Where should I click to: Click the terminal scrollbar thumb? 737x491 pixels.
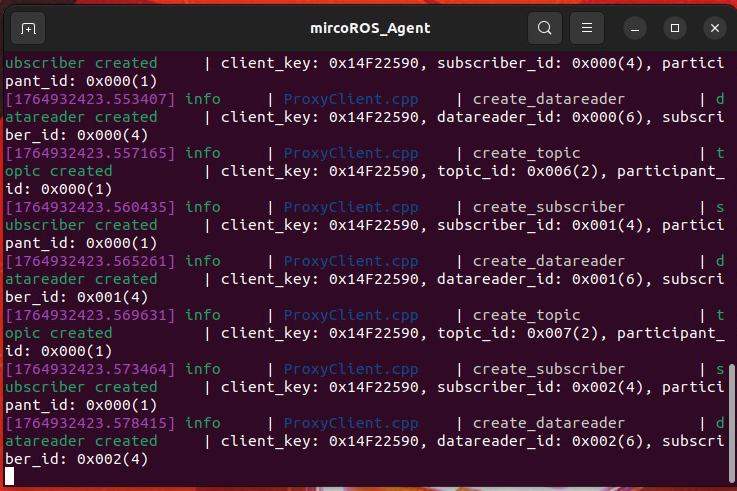(731, 423)
